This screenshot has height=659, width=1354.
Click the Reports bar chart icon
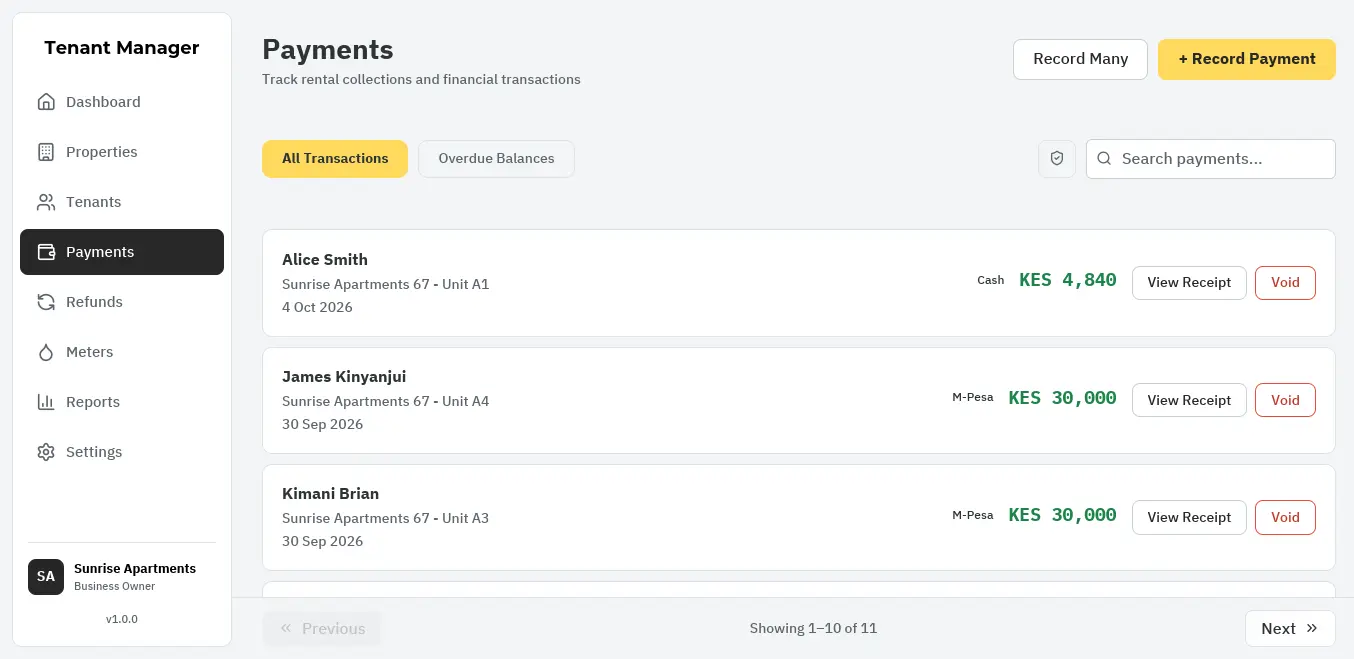(46, 402)
